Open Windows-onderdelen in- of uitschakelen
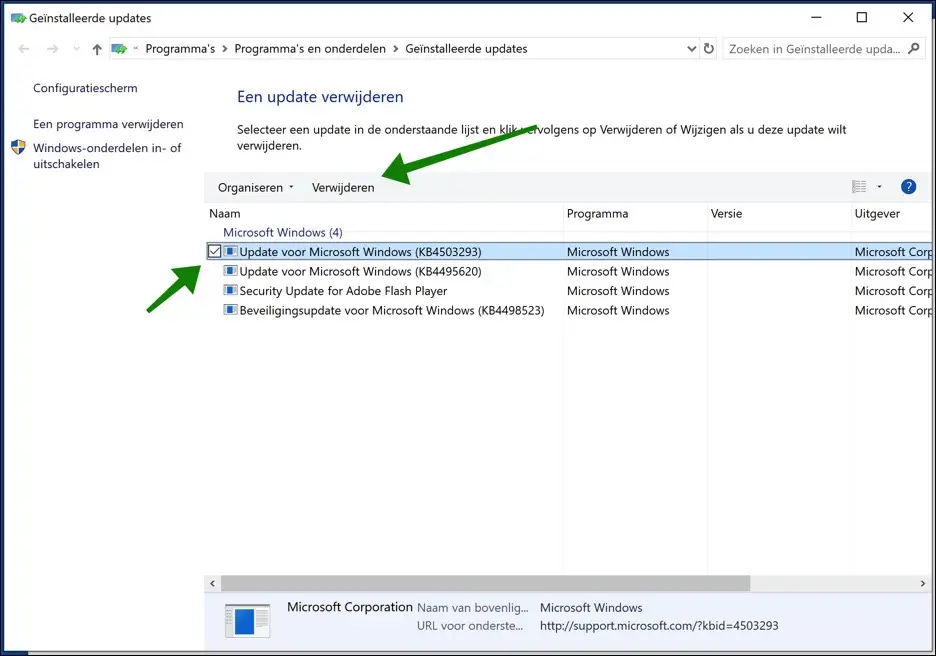936x656 pixels. pyautogui.click(x=107, y=156)
